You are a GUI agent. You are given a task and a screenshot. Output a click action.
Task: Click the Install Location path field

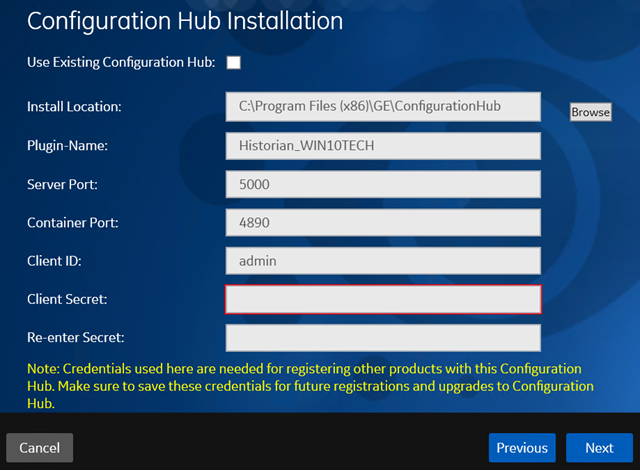tap(383, 107)
